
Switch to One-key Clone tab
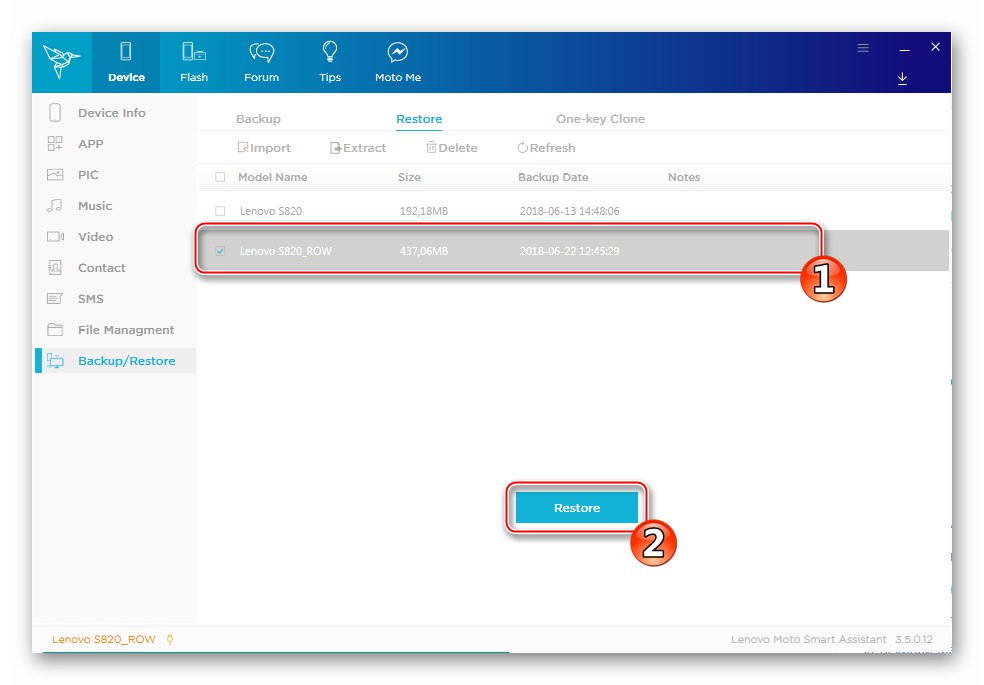click(x=600, y=119)
